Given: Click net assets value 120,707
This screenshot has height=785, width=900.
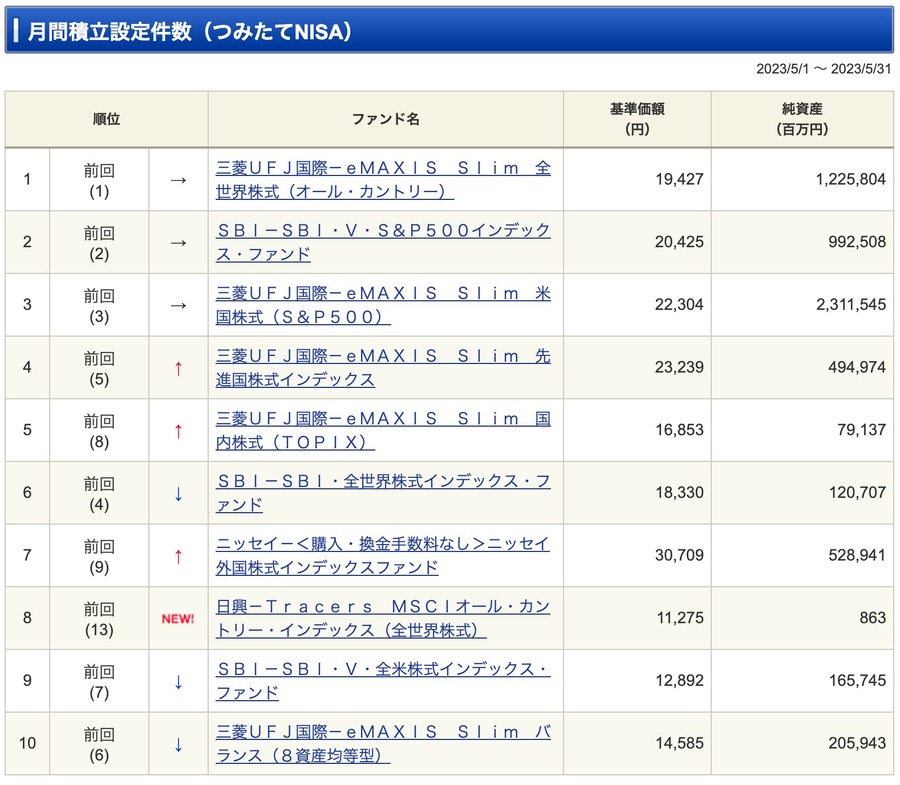Looking at the screenshot, I should [858, 492].
